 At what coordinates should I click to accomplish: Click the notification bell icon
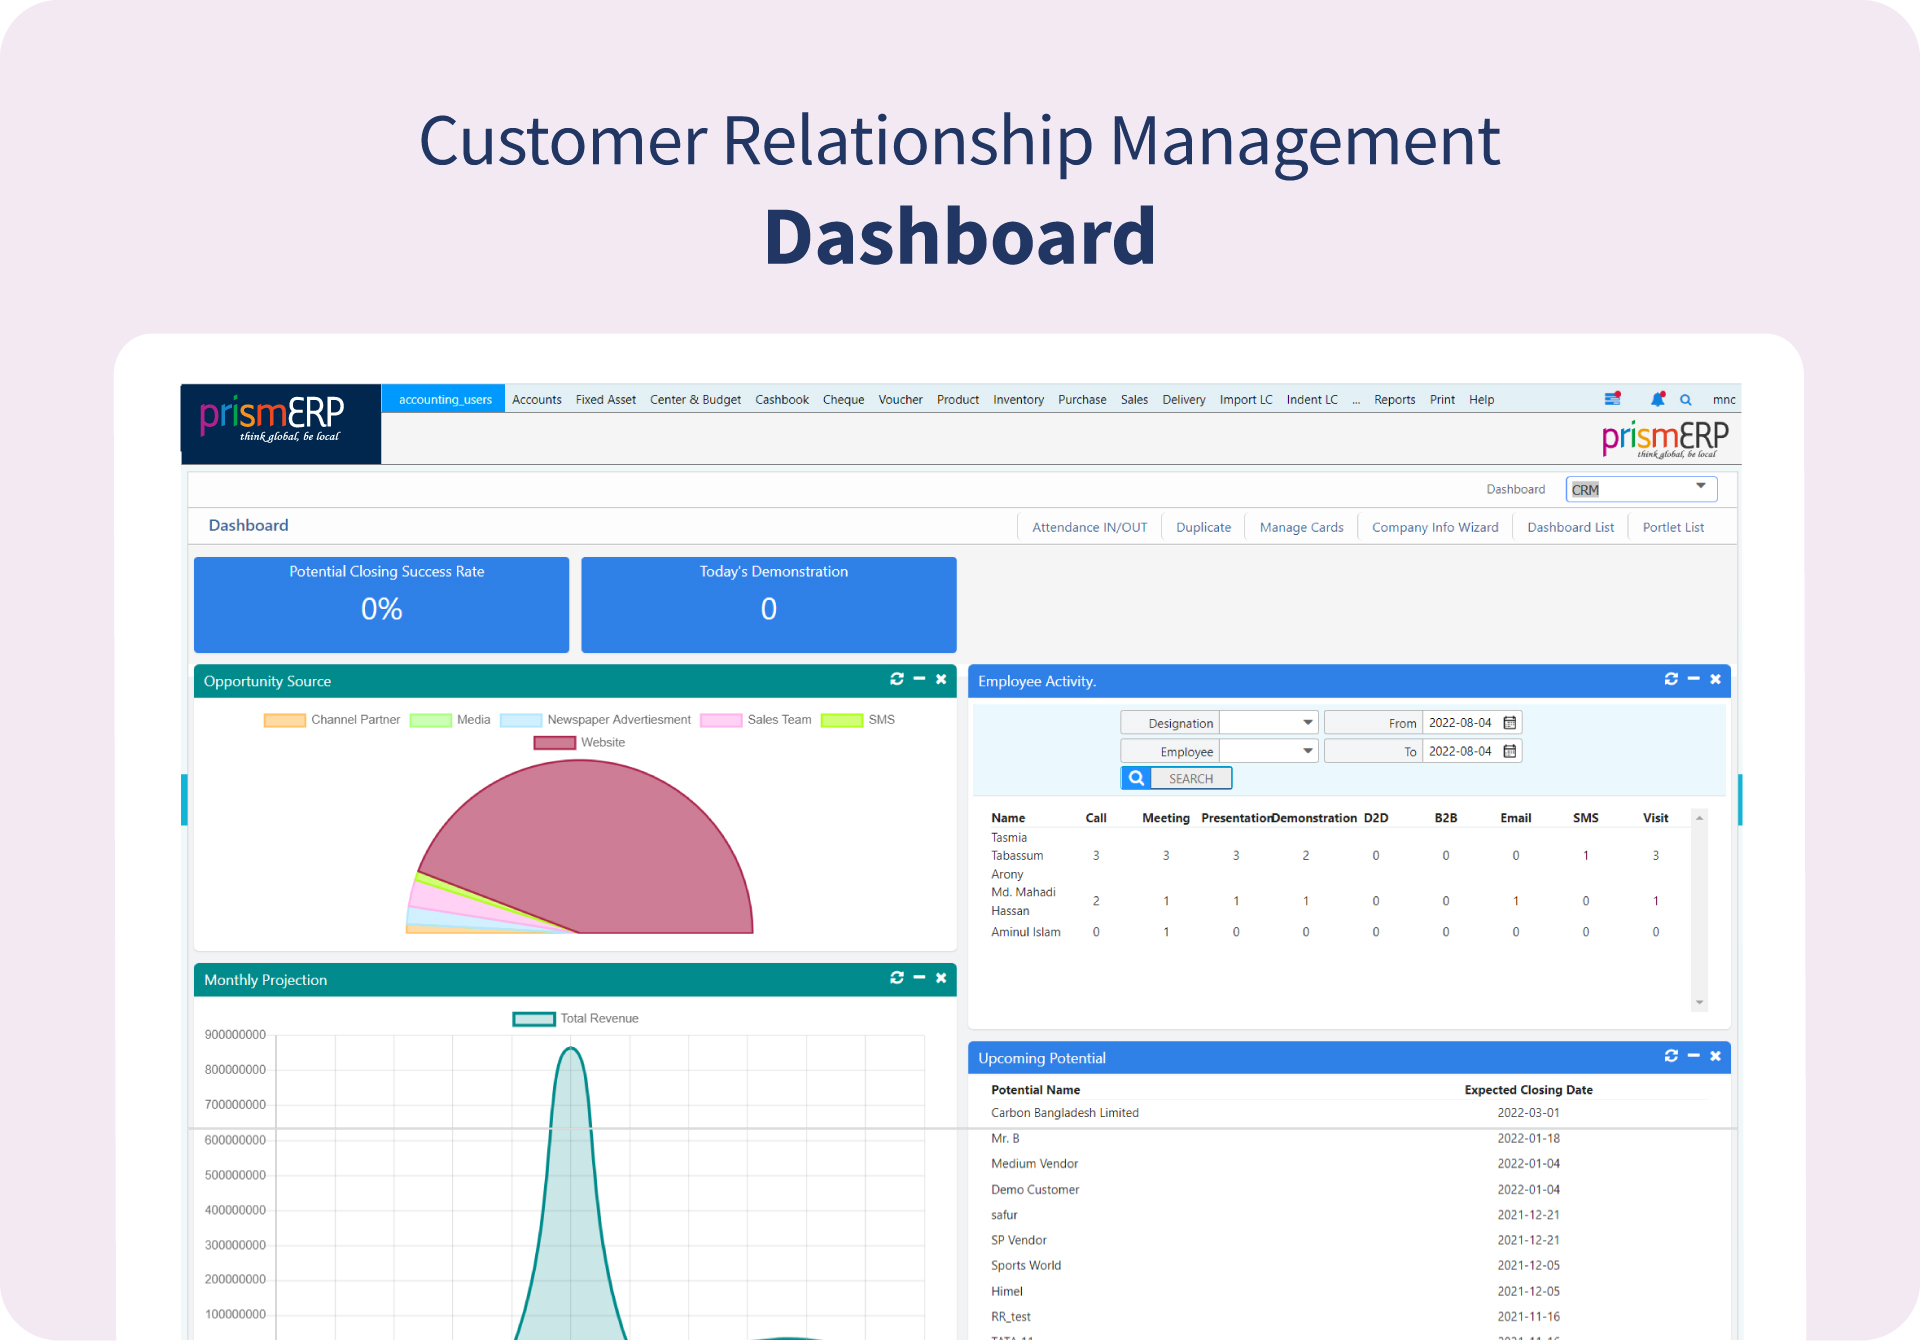[1657, 399]
